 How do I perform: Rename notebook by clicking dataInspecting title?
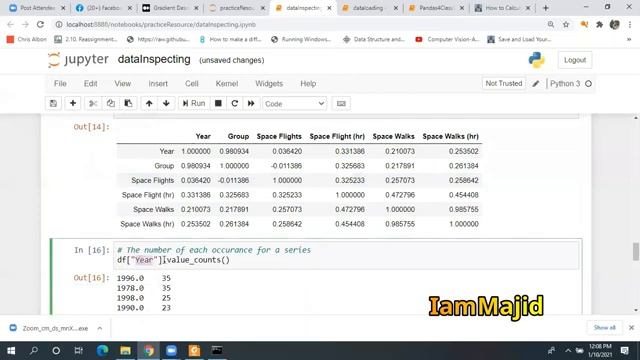point(154,60)
